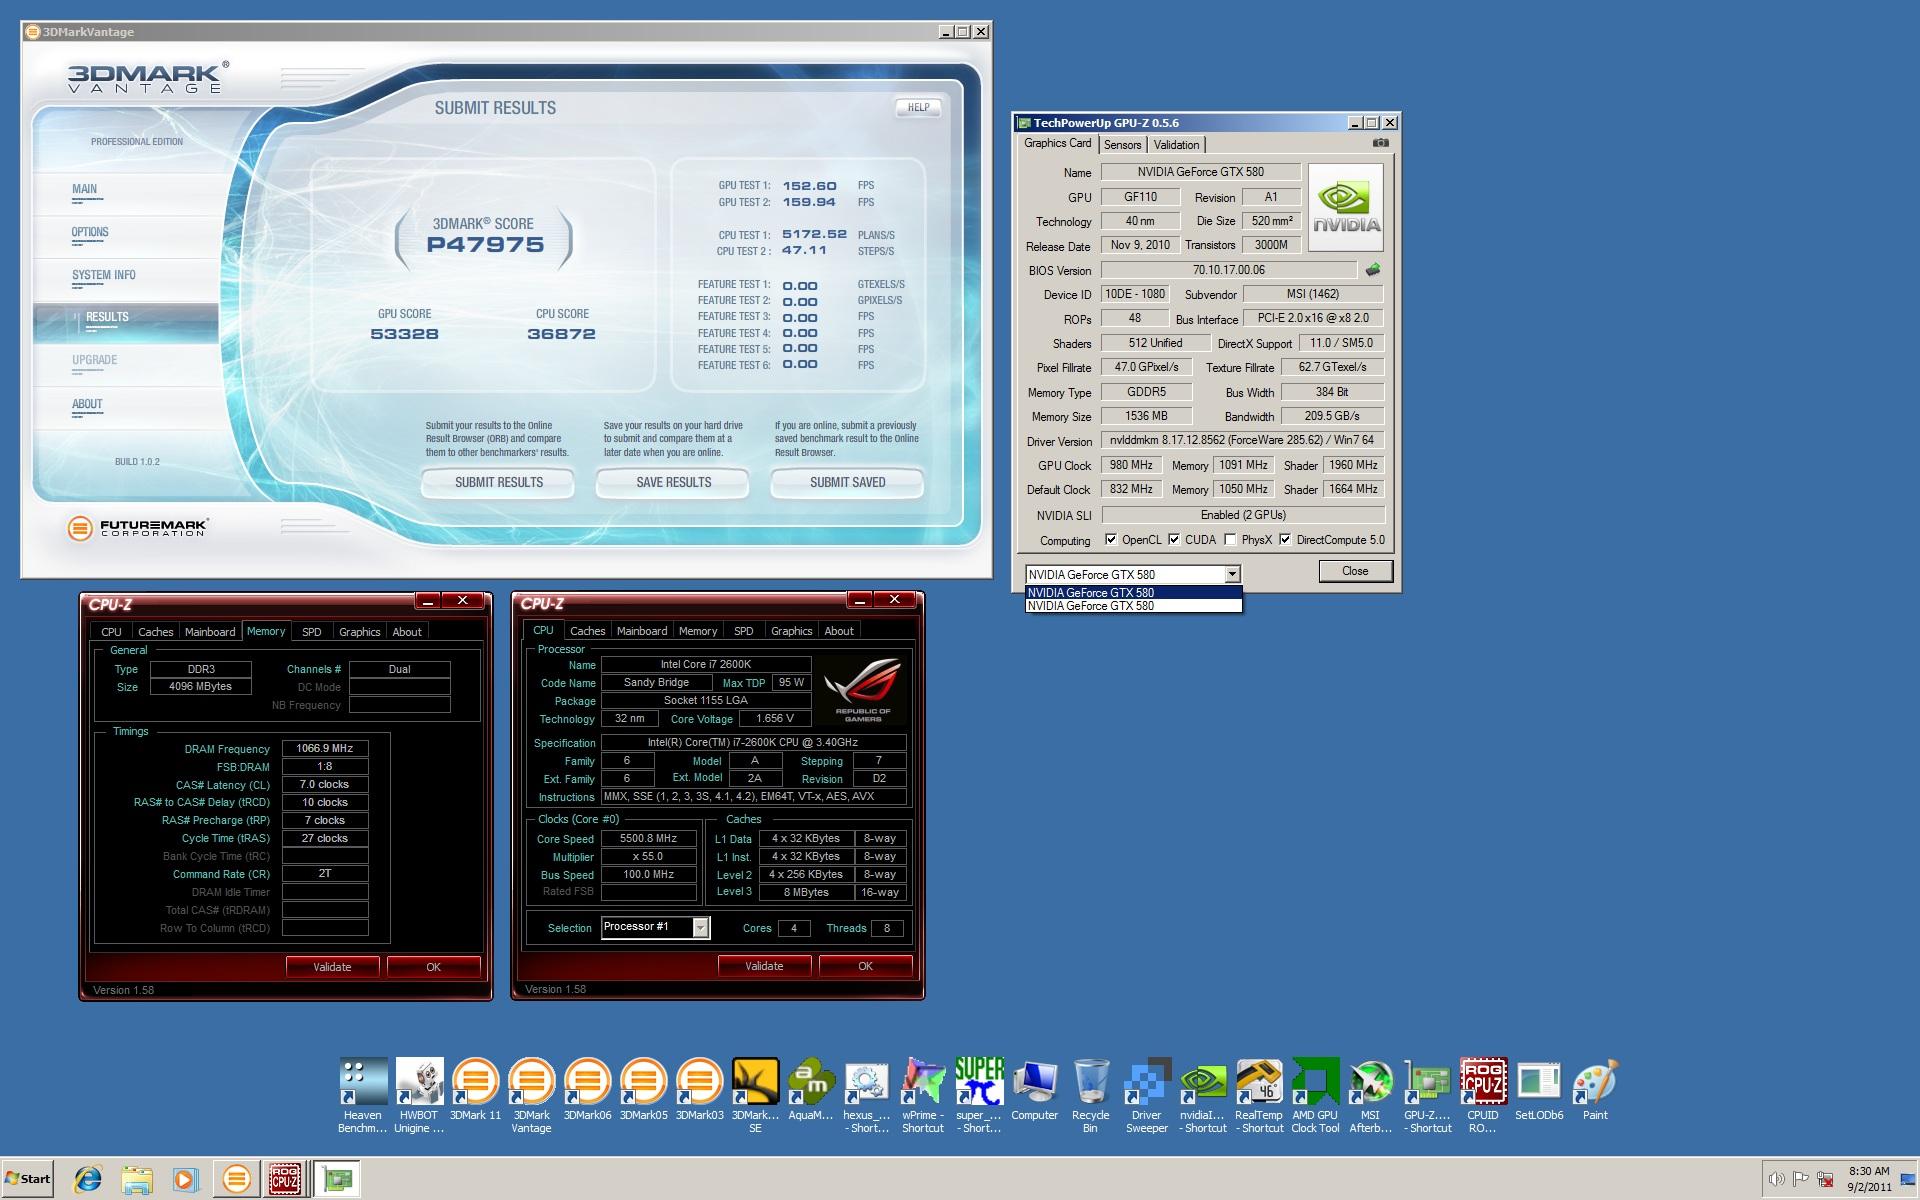Open nvidiaInspector shortcut icon
This screenshot has height=1200, width=1920.
click(1202, 1095)
